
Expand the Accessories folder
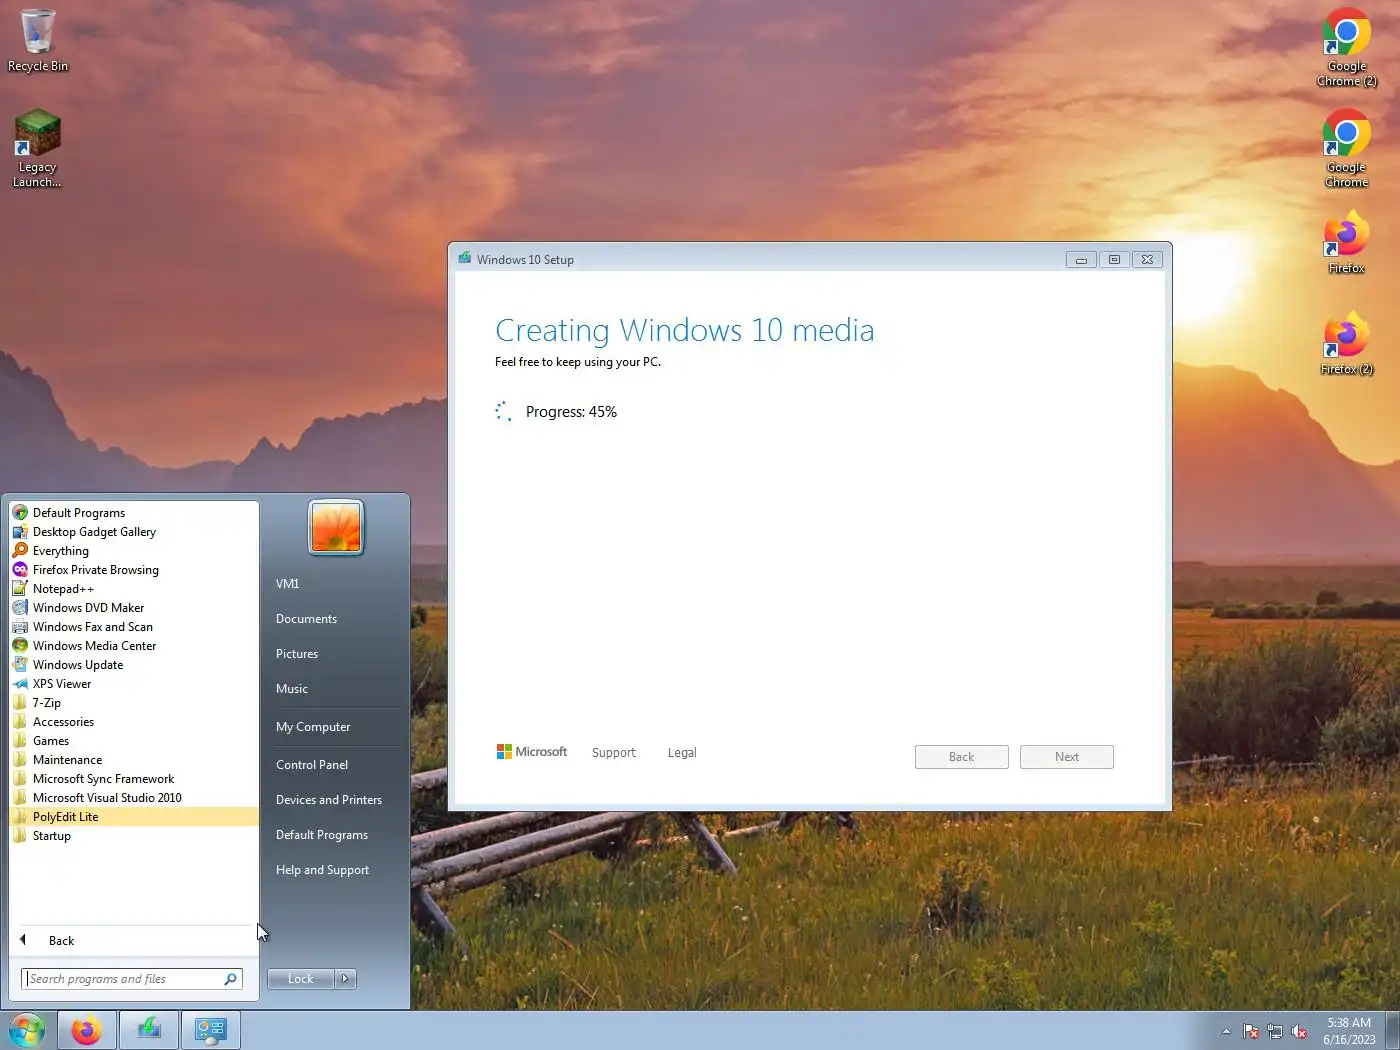point(134,722)
